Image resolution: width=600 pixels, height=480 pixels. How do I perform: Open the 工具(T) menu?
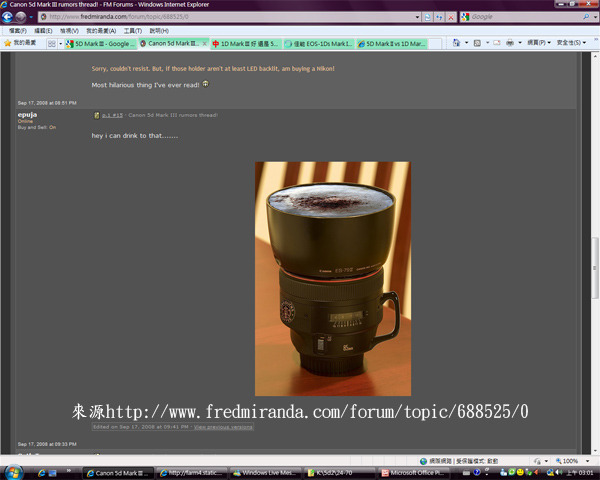click(x=132, y=31)
